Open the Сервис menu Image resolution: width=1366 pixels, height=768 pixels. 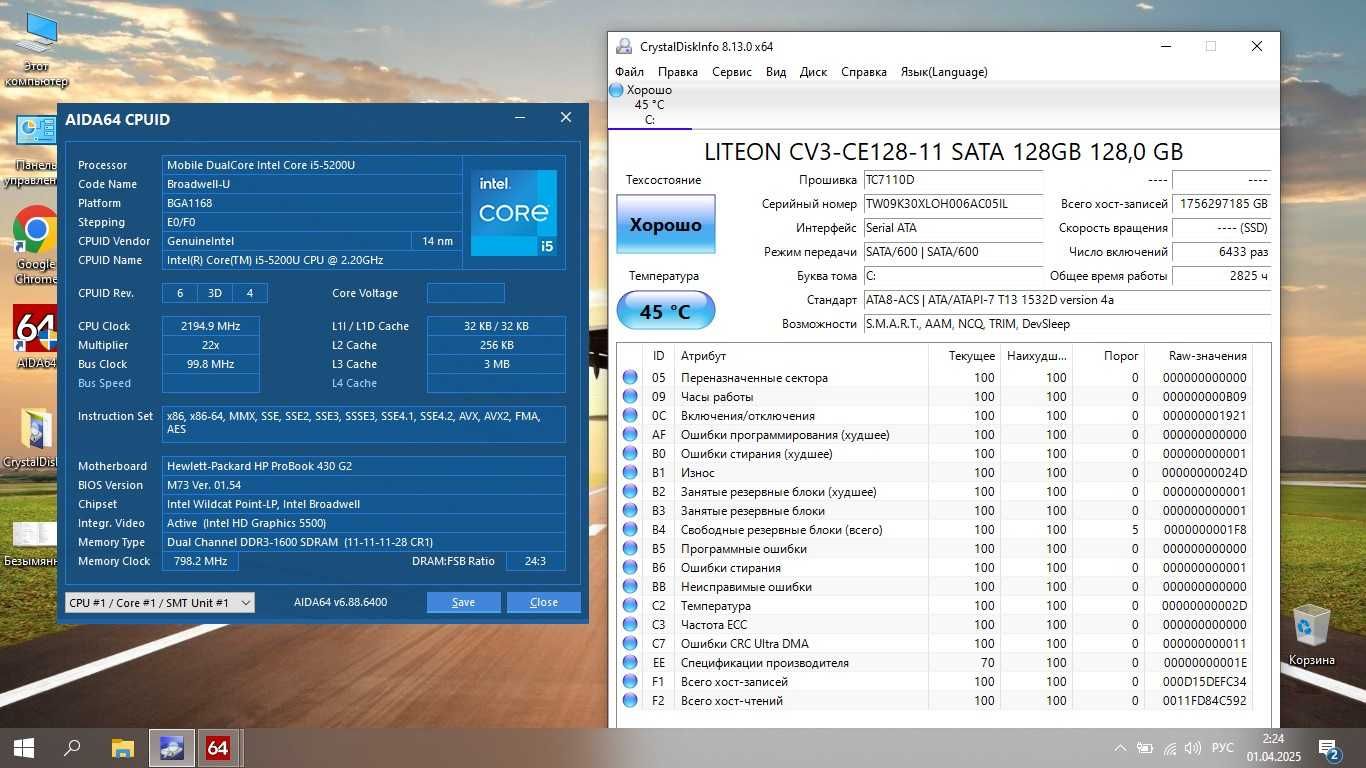732,72
